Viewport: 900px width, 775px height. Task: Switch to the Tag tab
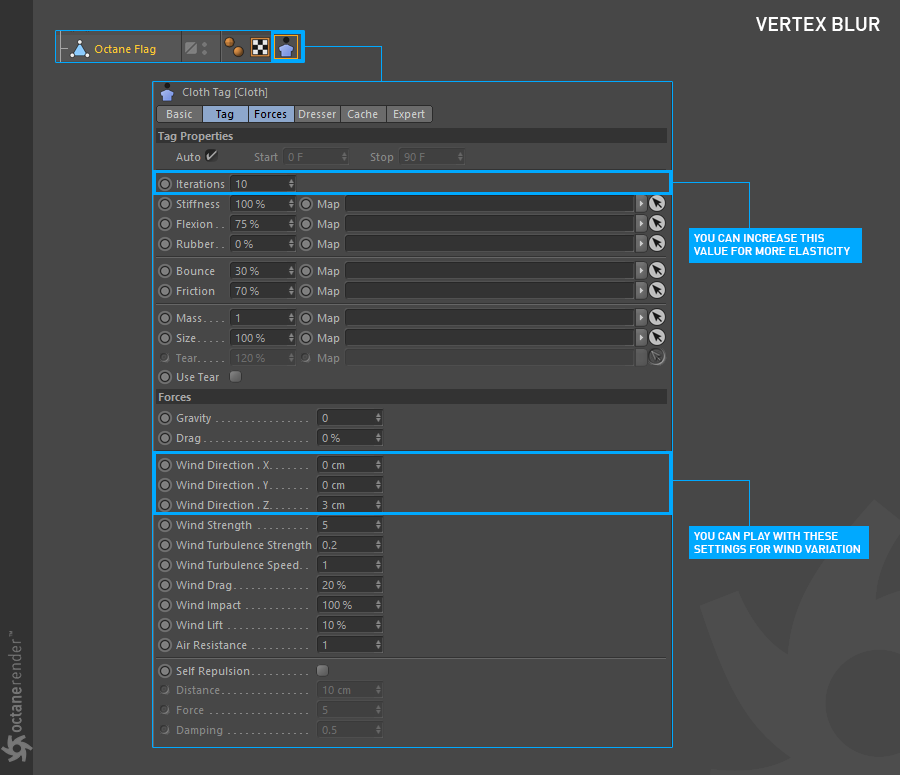coord(224,114)
